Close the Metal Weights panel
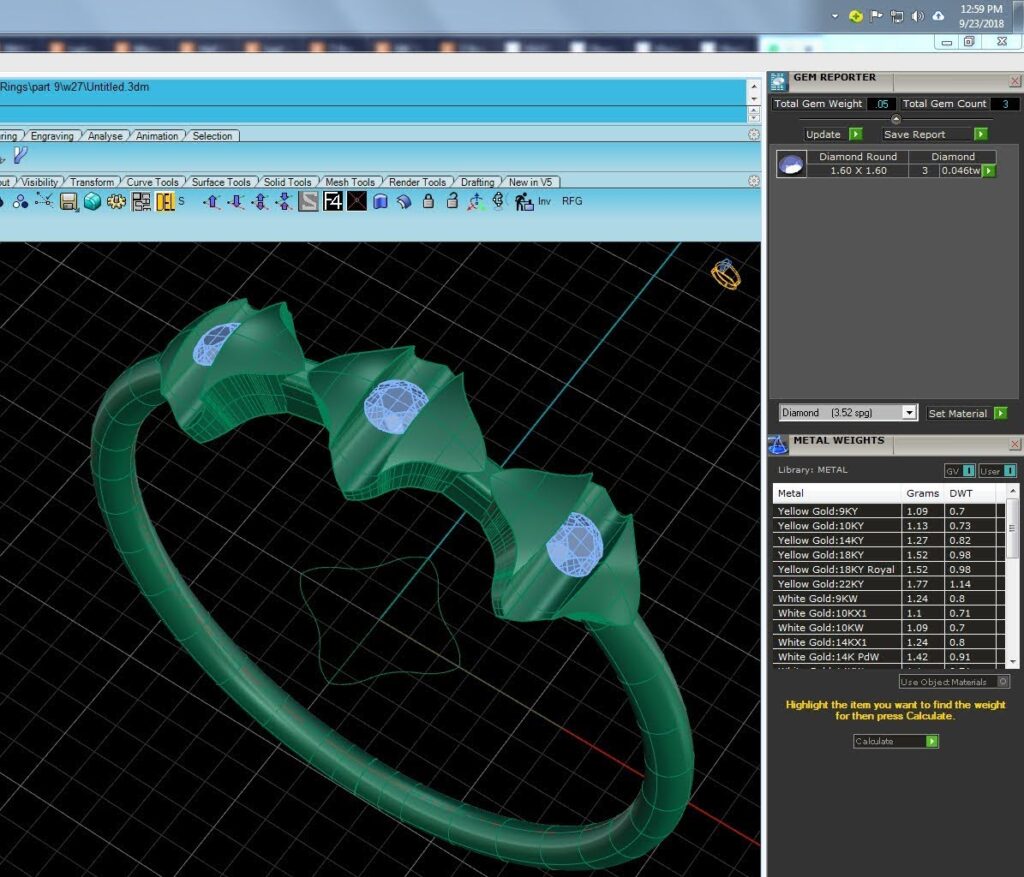 coord(1015,444)
